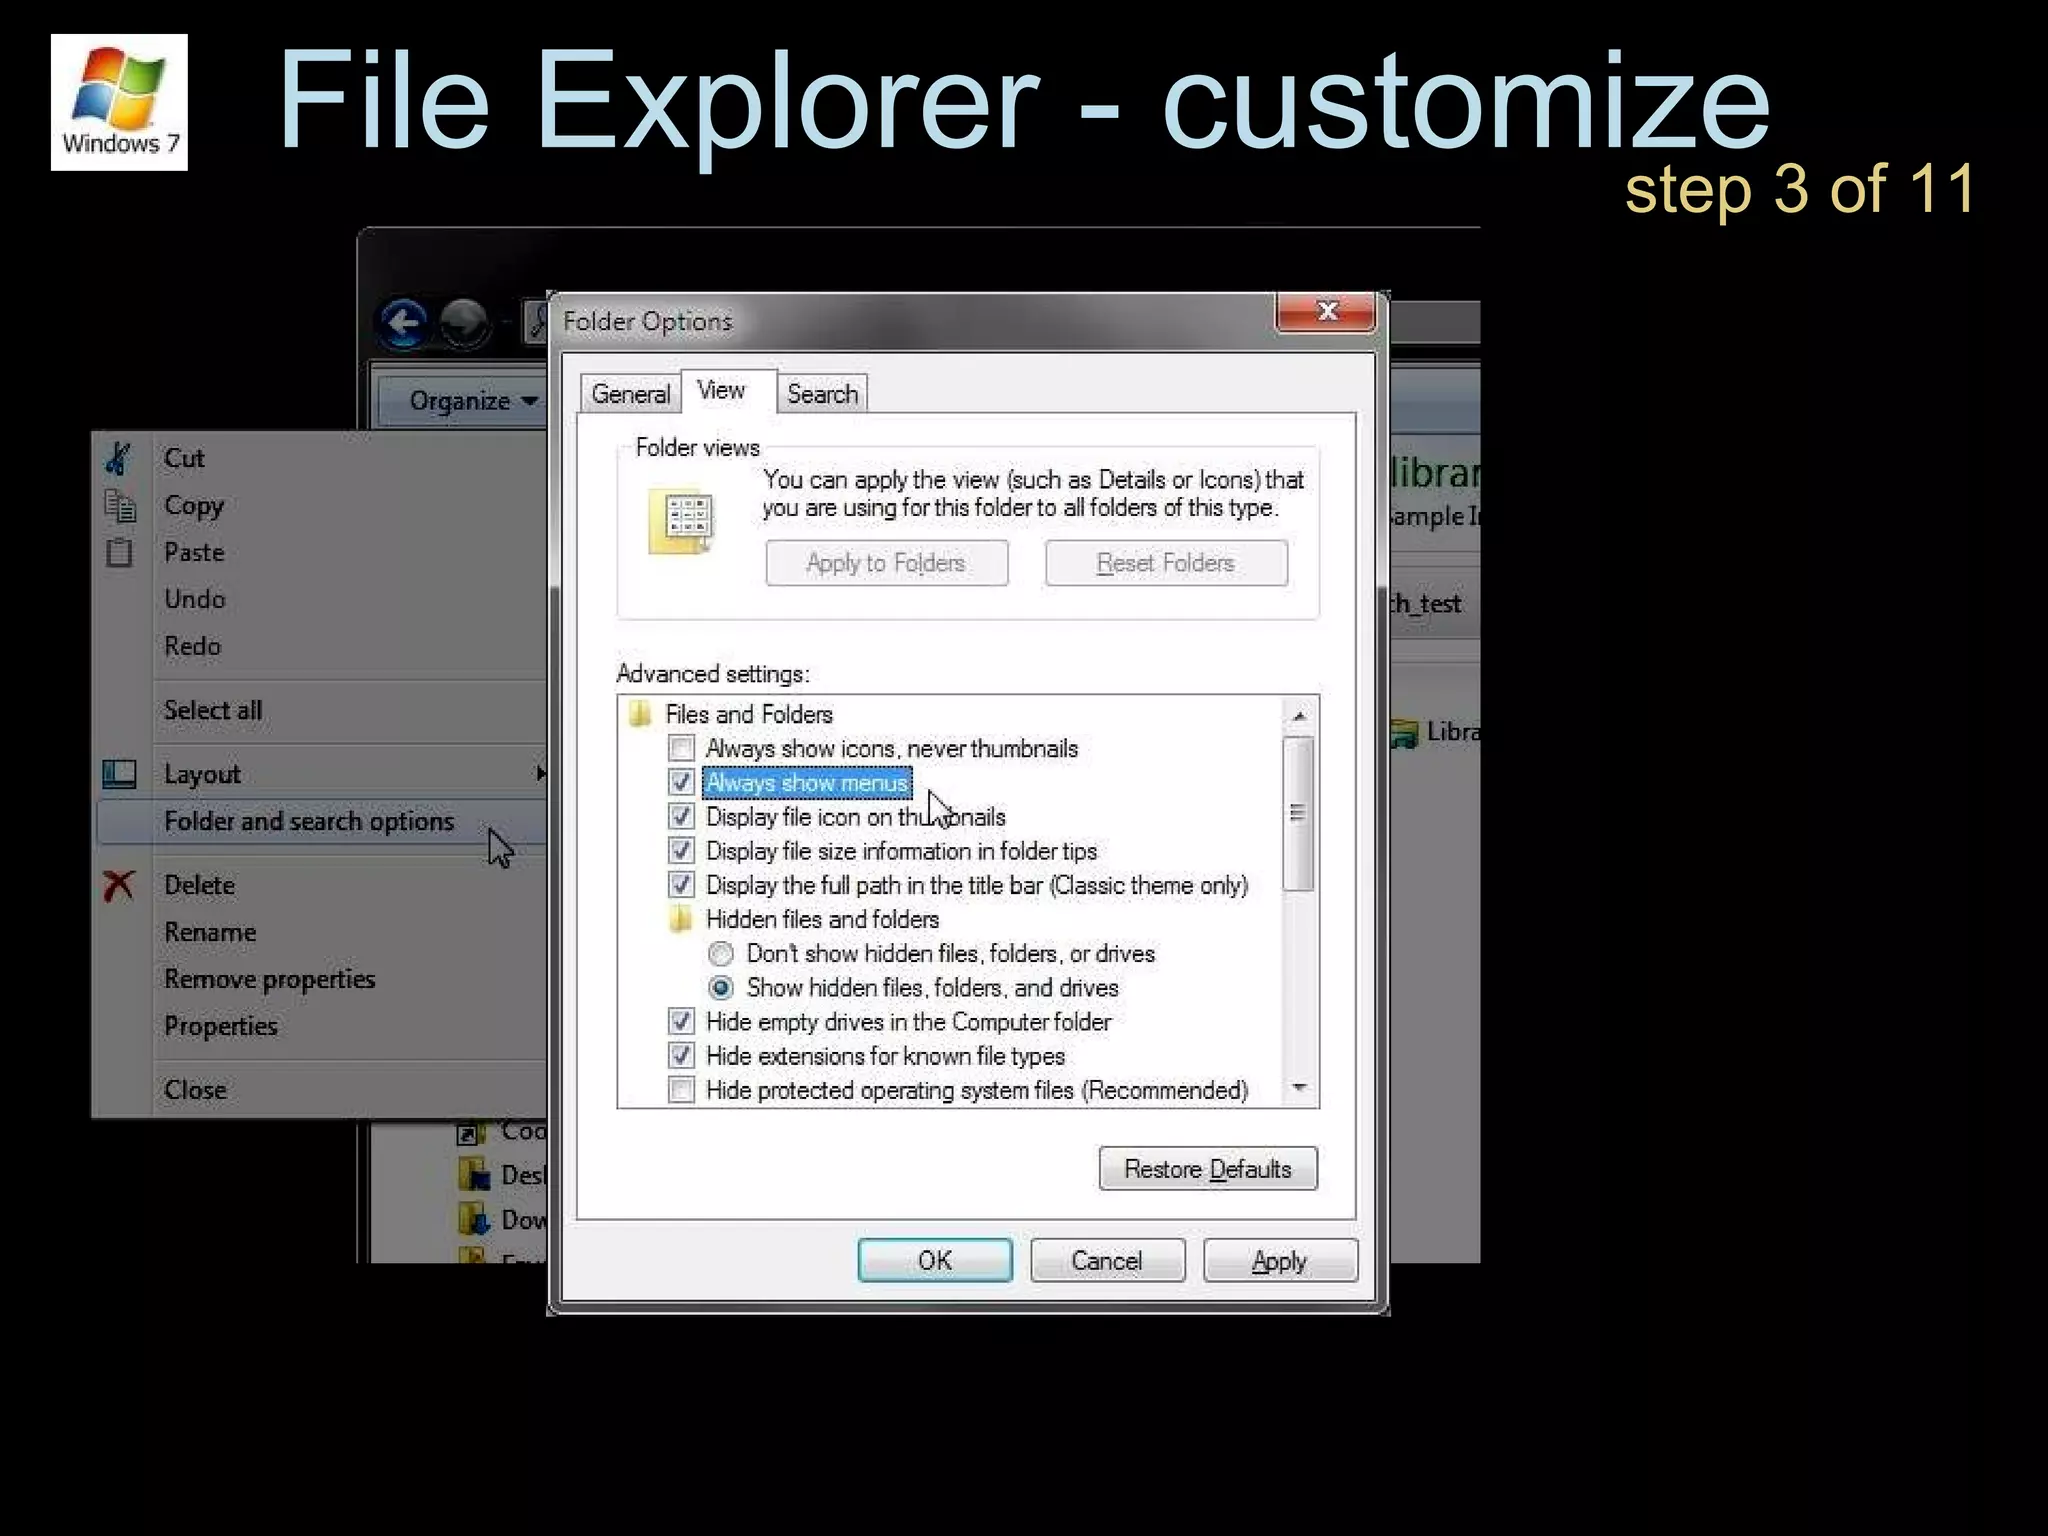Select Show hidden files, folders, and drives

click(720, 988)
